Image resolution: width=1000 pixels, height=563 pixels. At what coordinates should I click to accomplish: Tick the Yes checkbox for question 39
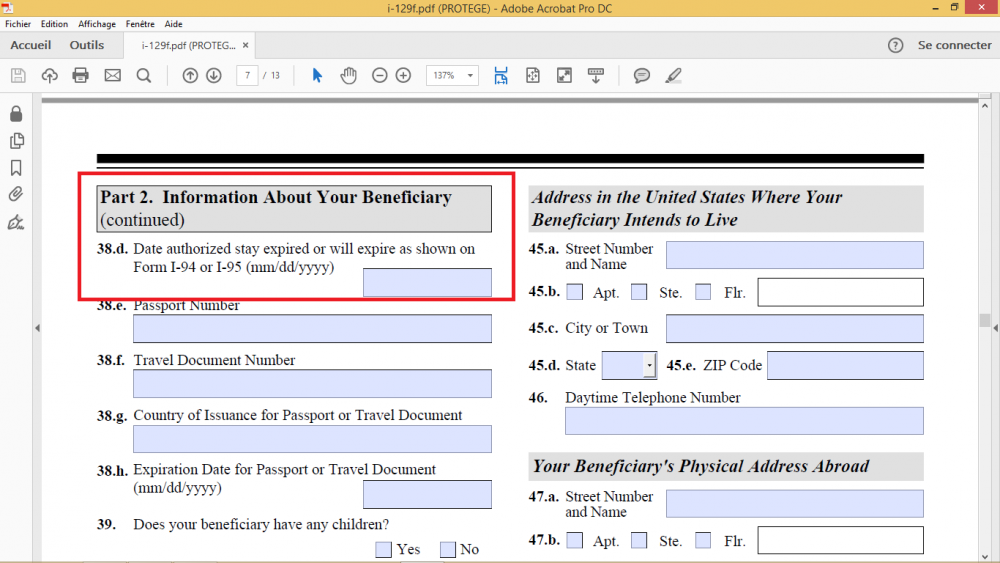[x=383, y=549]
